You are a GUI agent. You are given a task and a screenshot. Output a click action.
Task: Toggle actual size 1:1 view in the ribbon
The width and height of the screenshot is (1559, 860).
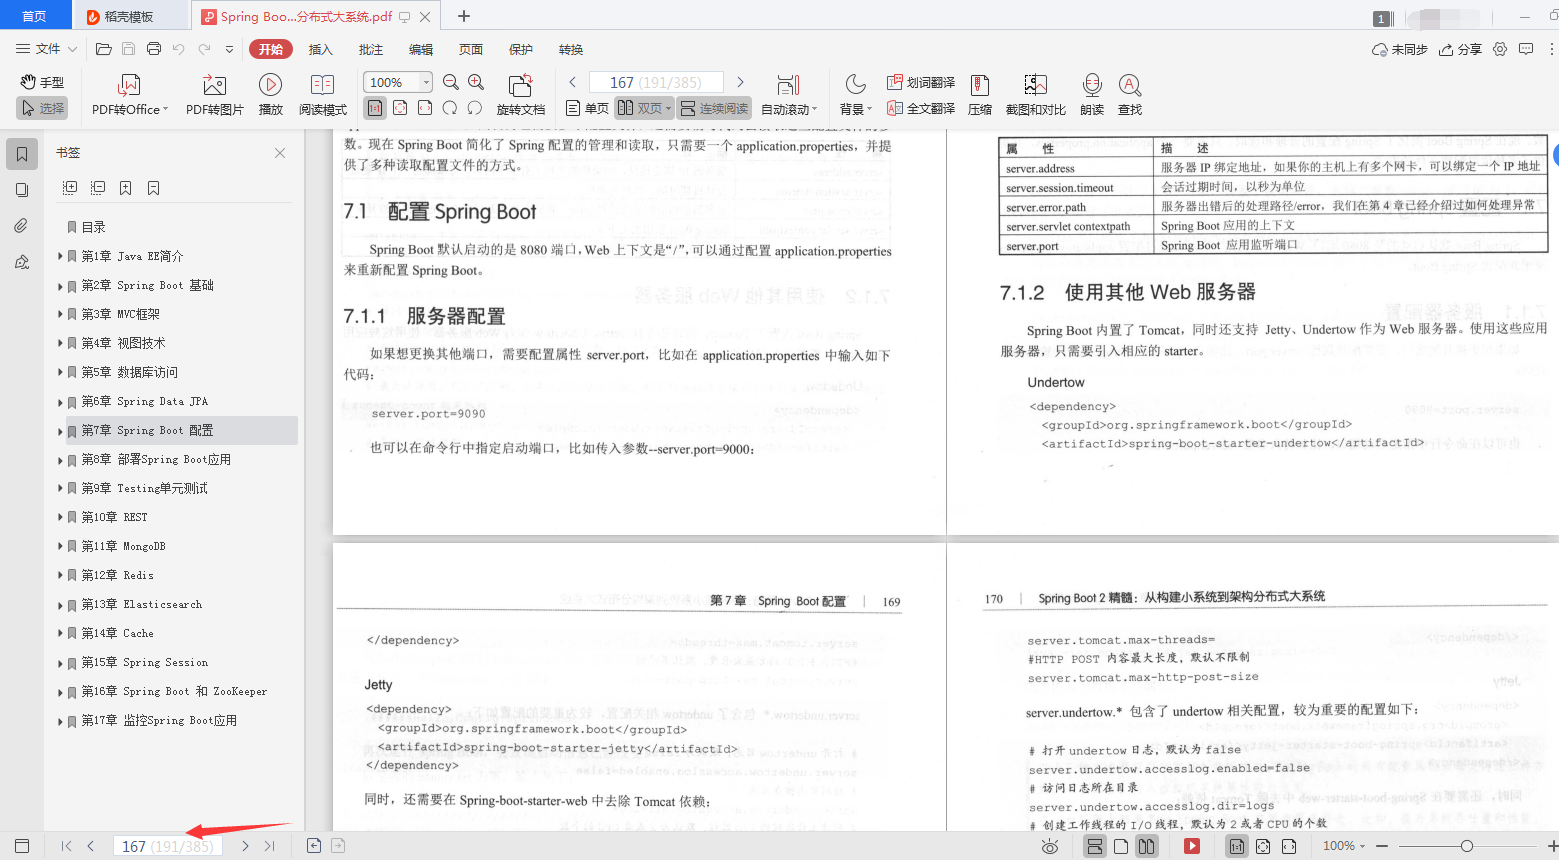click(x=375, y=108)
